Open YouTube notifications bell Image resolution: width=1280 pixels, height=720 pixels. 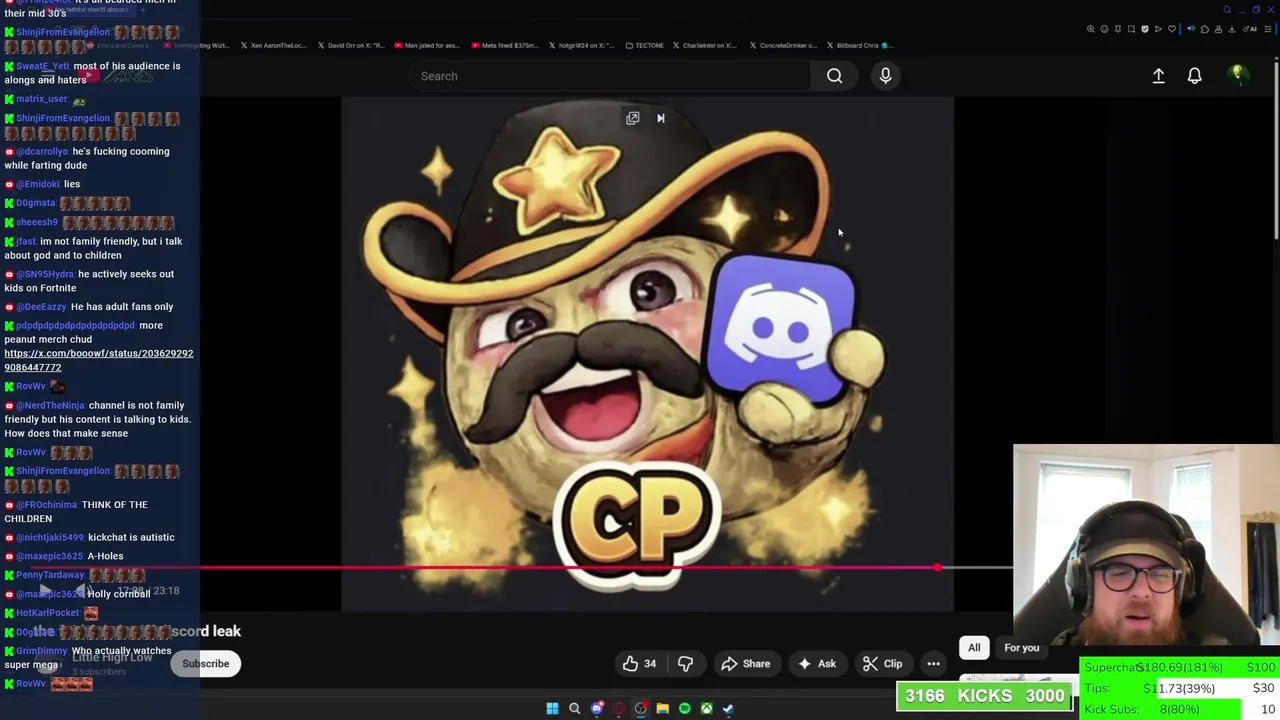[1194, 76]
